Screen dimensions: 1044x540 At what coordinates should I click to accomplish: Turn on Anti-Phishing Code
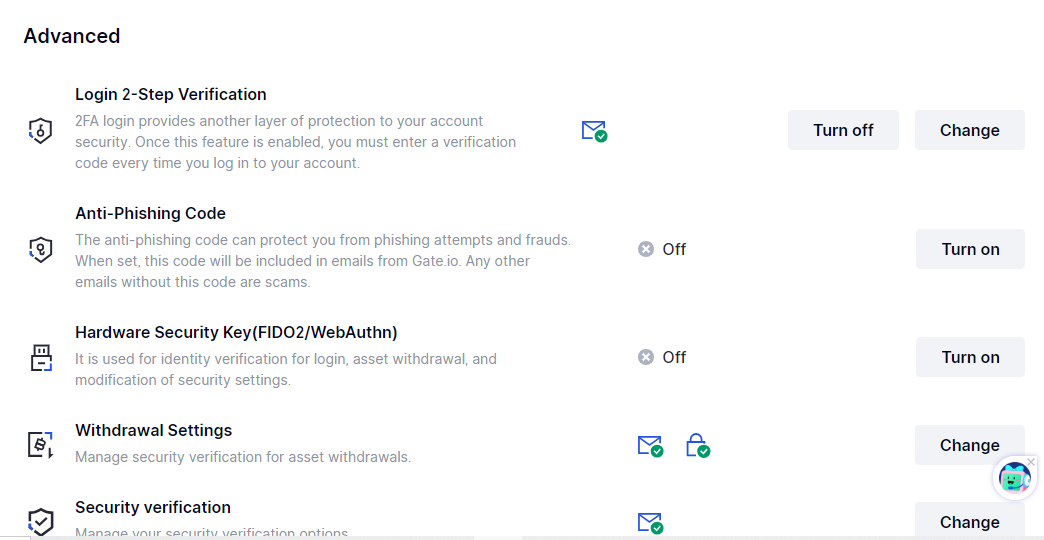click(970, 249)
